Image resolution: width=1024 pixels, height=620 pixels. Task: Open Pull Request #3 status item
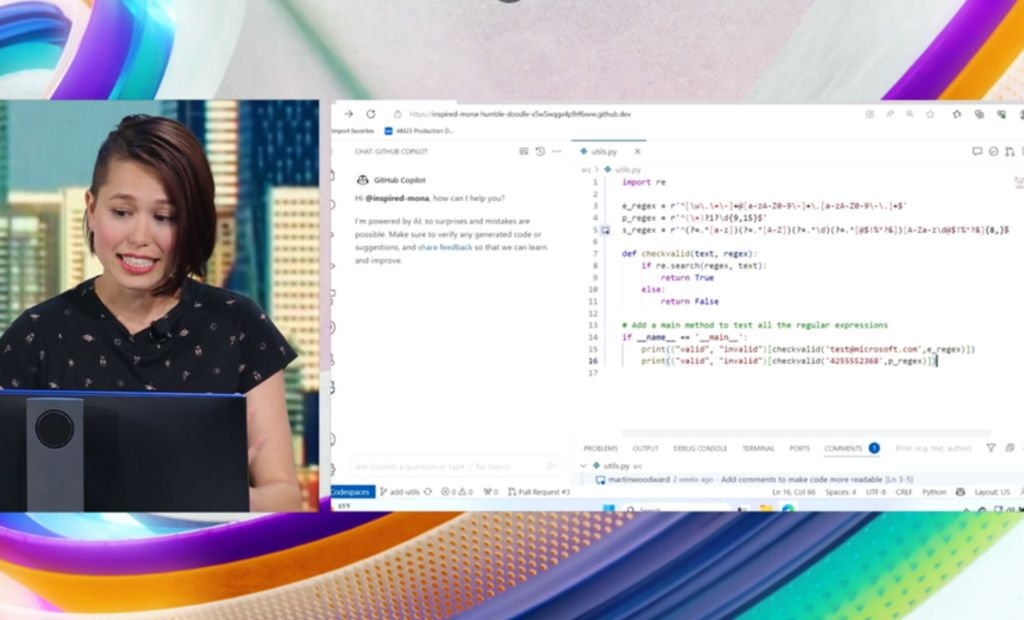539,492
